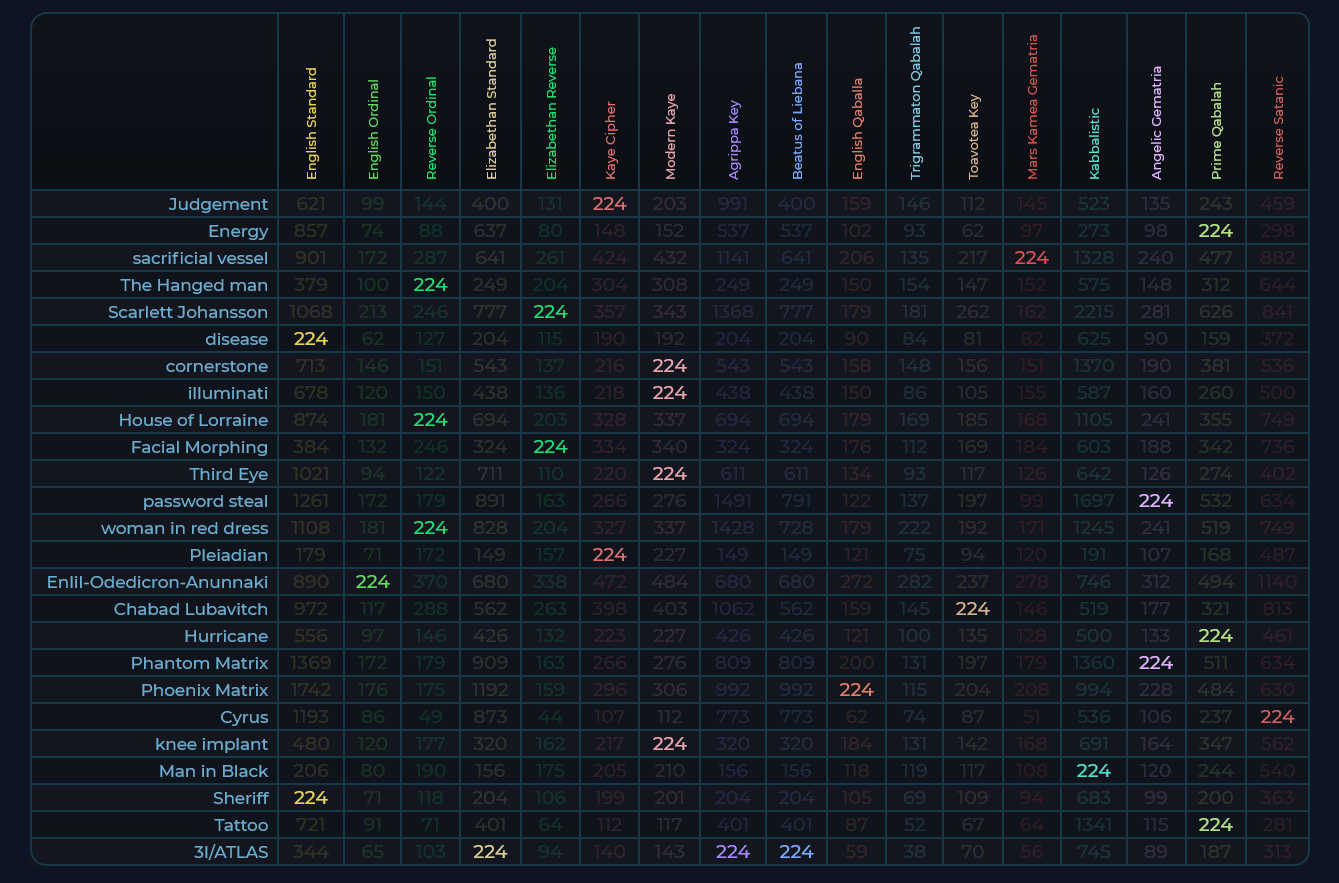Screen dimensions: 1339x883
Task: Click the Scarlett Johansson phrase
Action: [188, 312]
